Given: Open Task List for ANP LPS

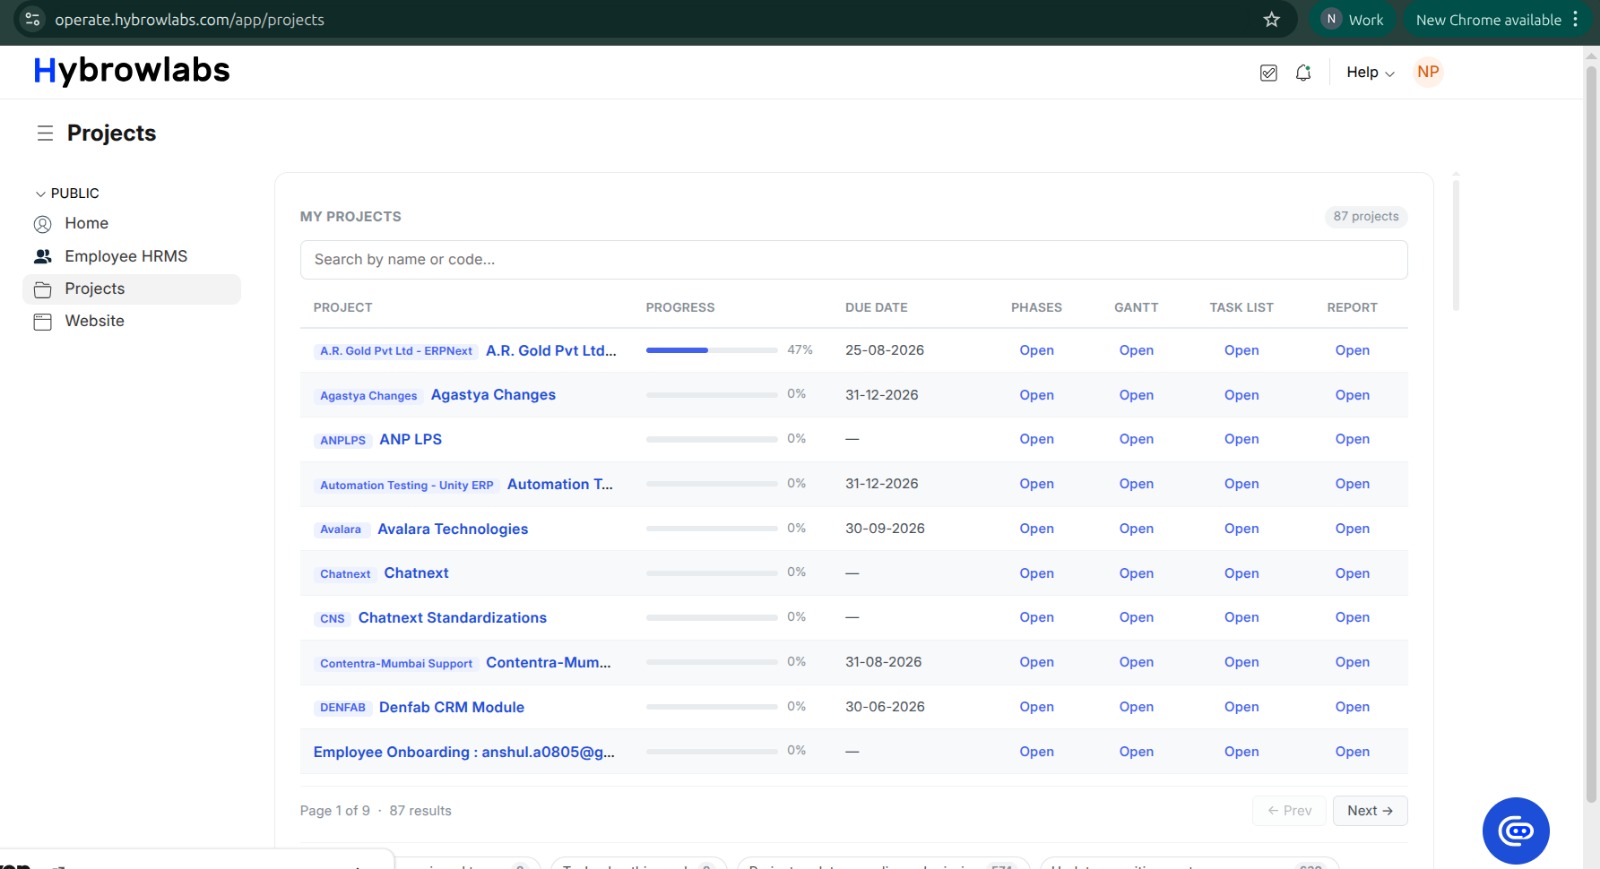Looking at the screenshot, I should pos(1241,439).
